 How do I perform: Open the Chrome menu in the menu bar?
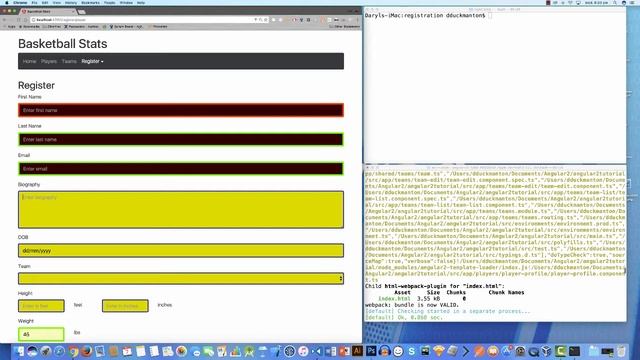point(20,2)
